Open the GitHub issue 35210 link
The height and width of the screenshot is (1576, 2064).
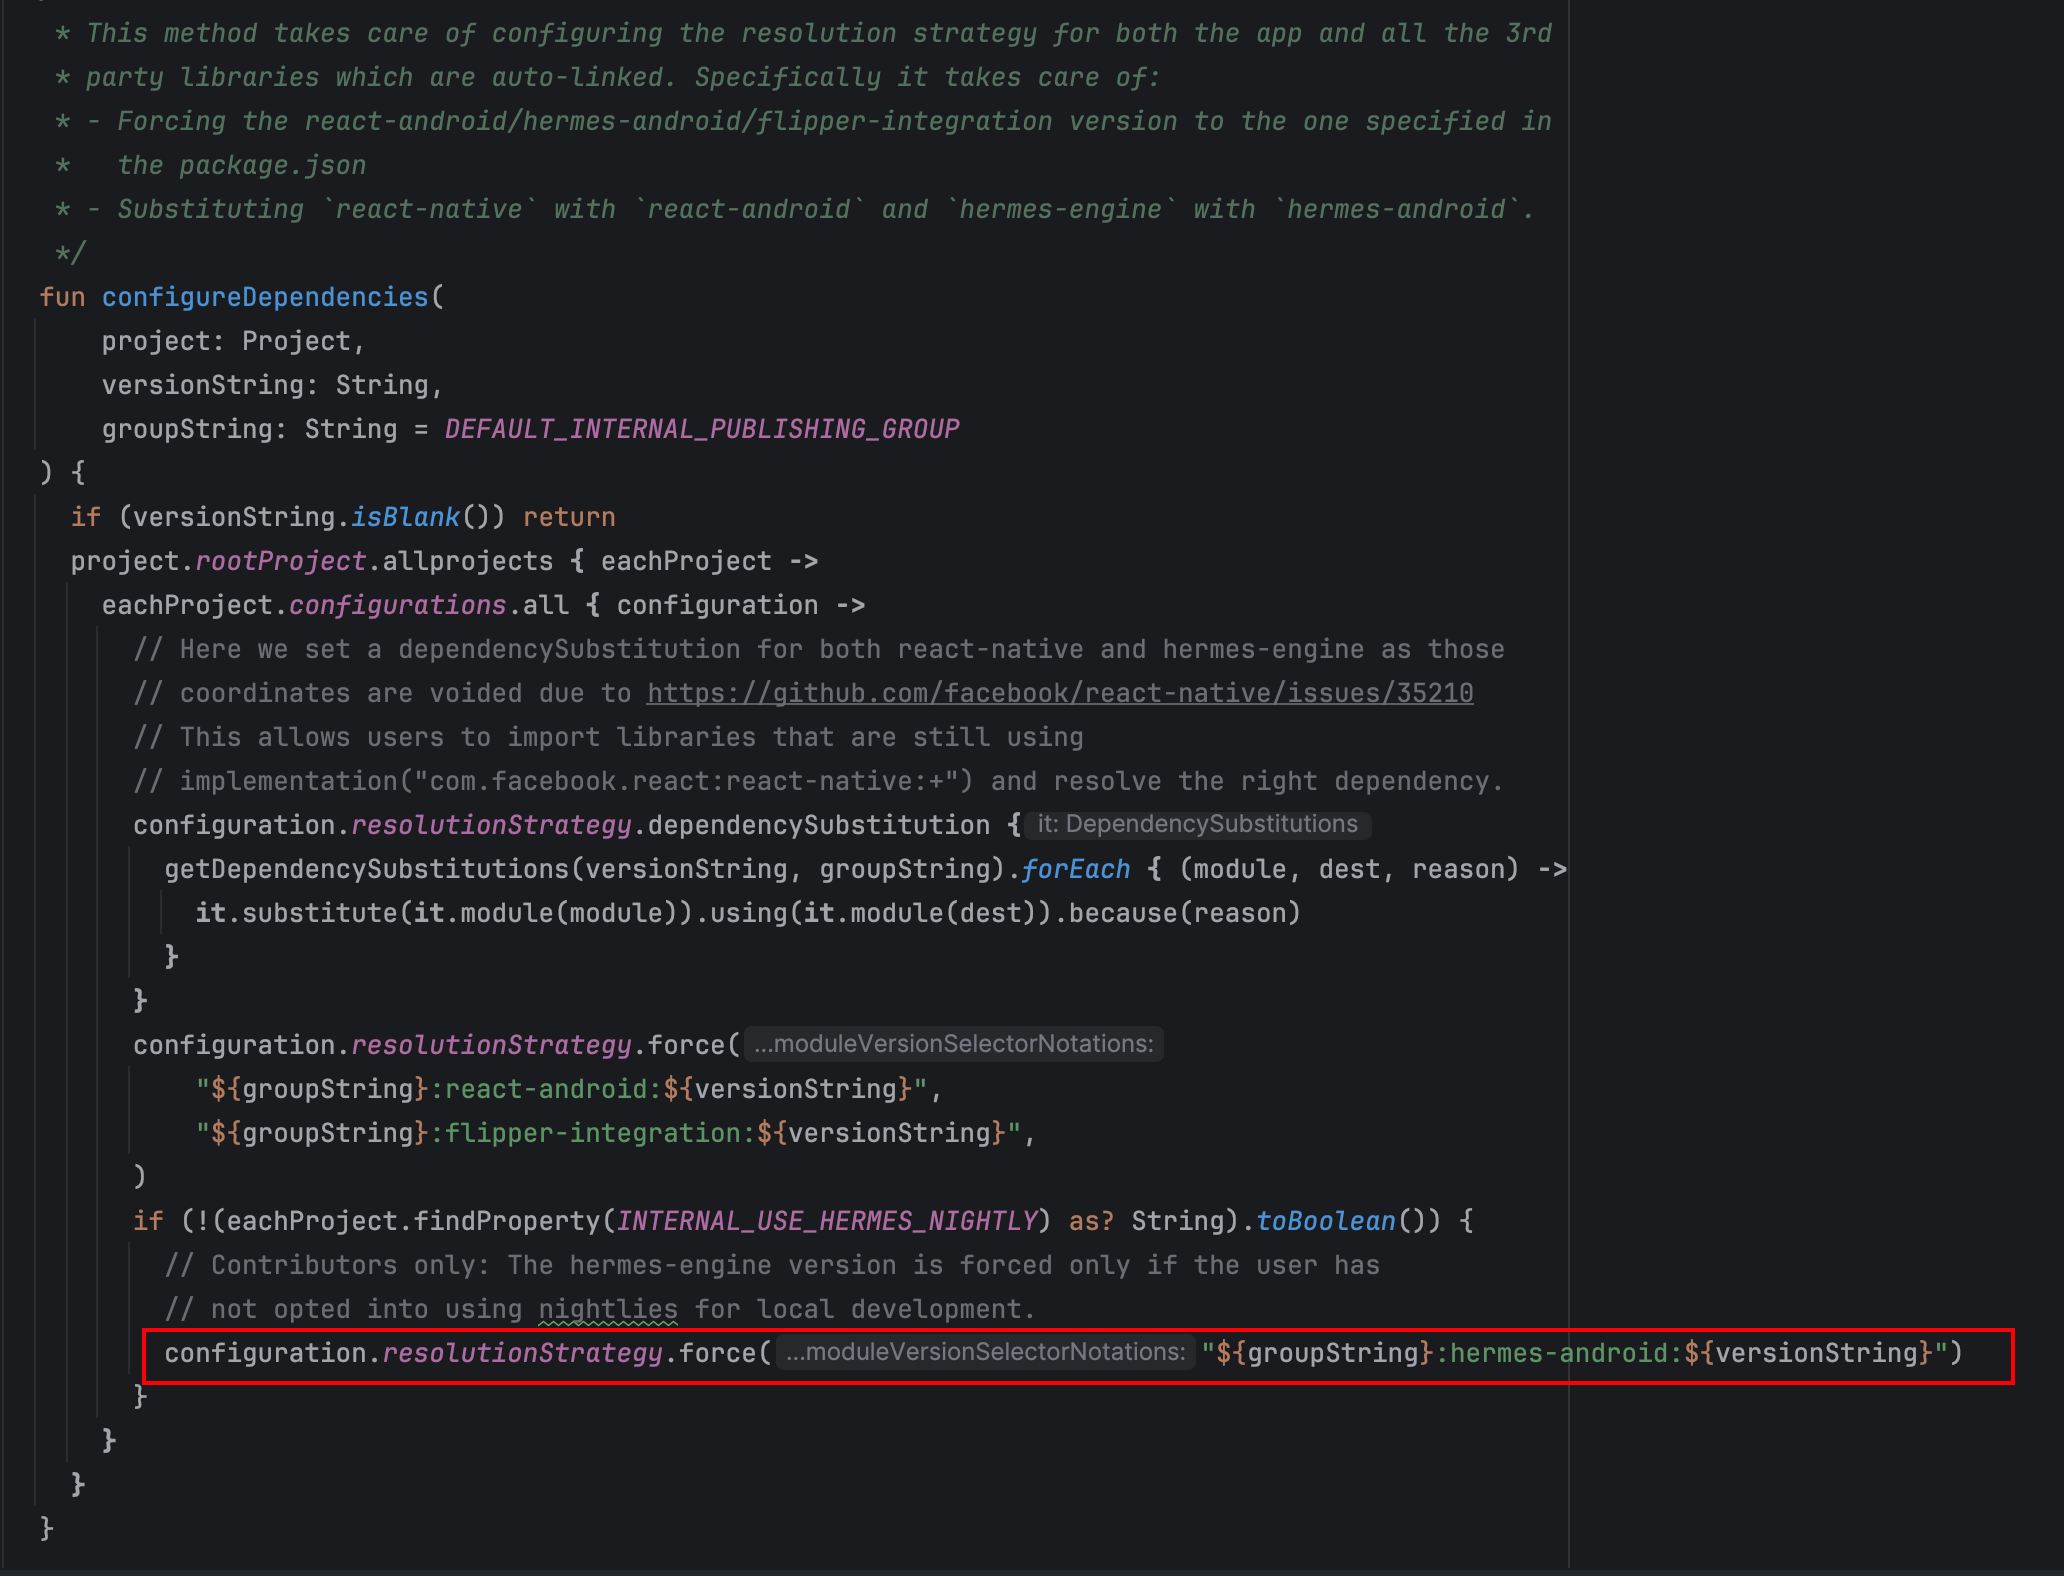tap(1059, 693)
